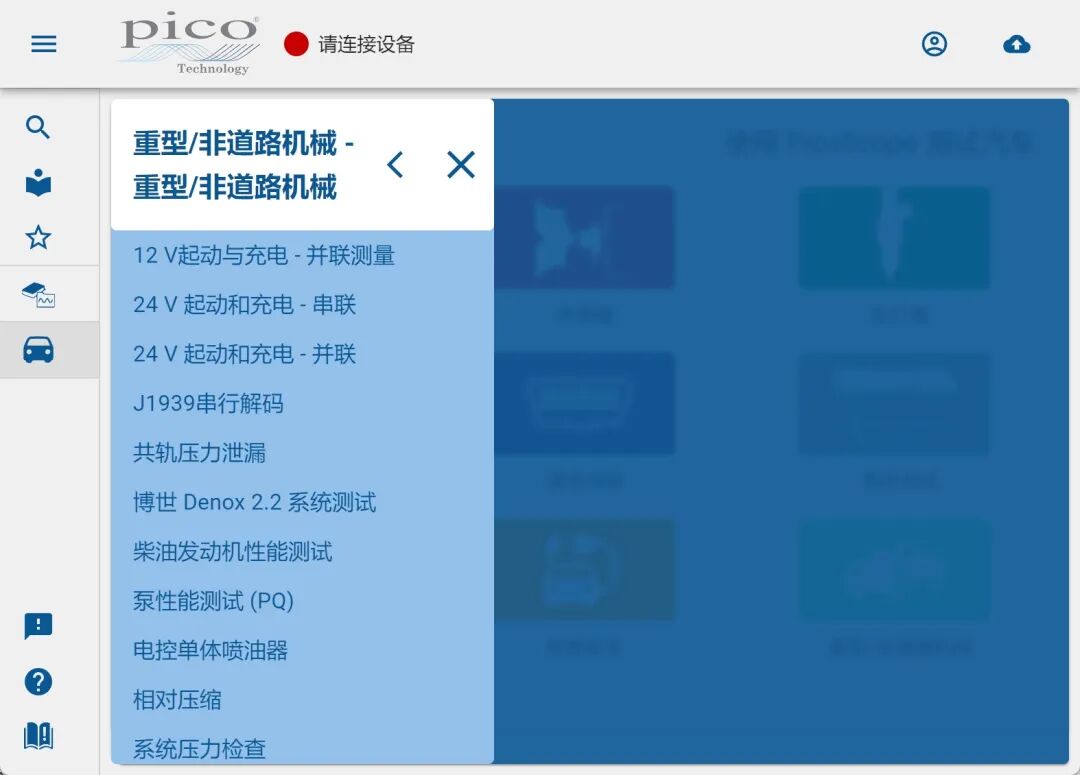Choose 柴油发动机性能测试
Screen dimensions: 1080x775
point(233,552)
